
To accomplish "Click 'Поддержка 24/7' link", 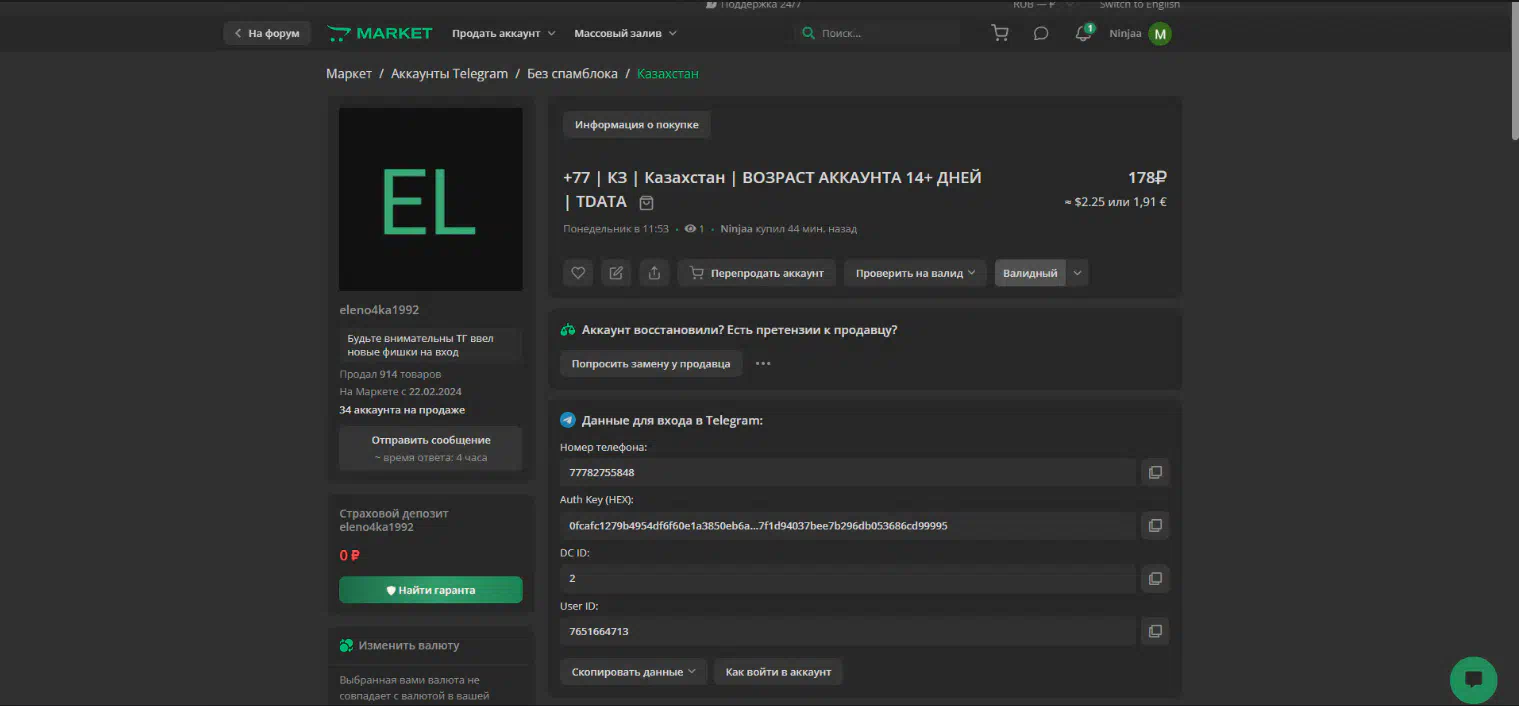I will (x=753, y=4).
